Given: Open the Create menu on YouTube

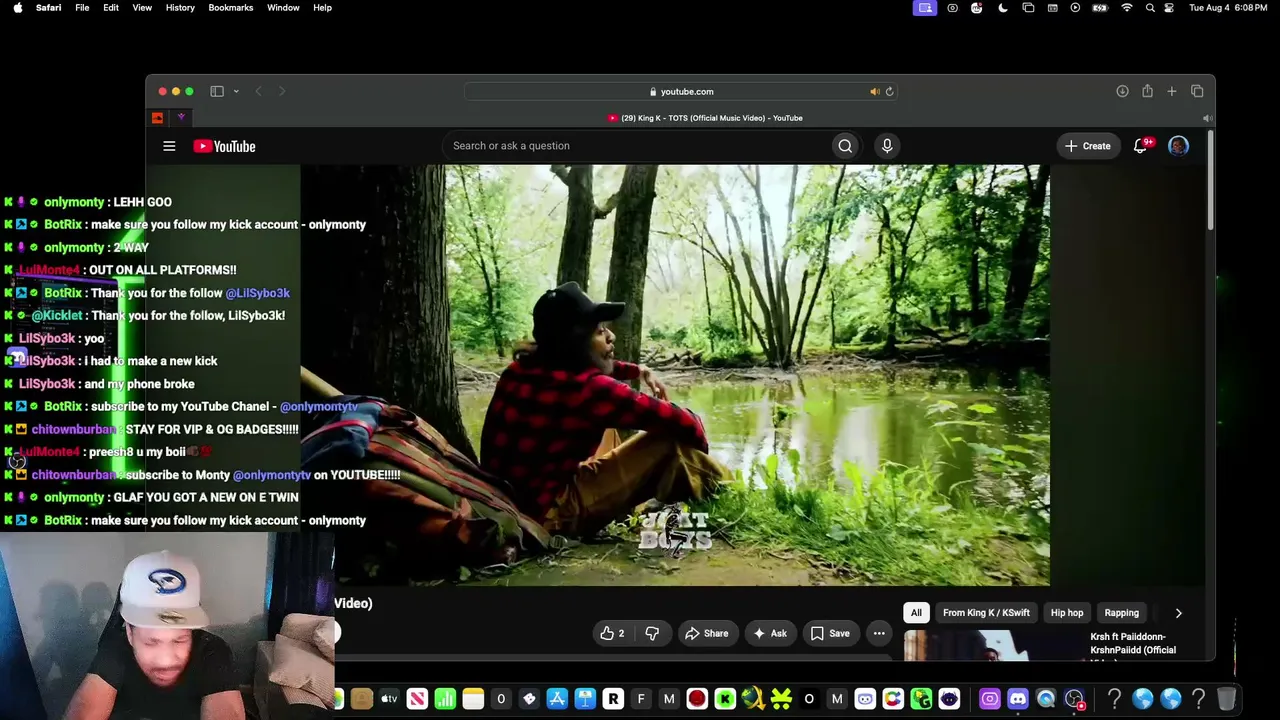Looking at the screenshot, I should coord(1088,146).
